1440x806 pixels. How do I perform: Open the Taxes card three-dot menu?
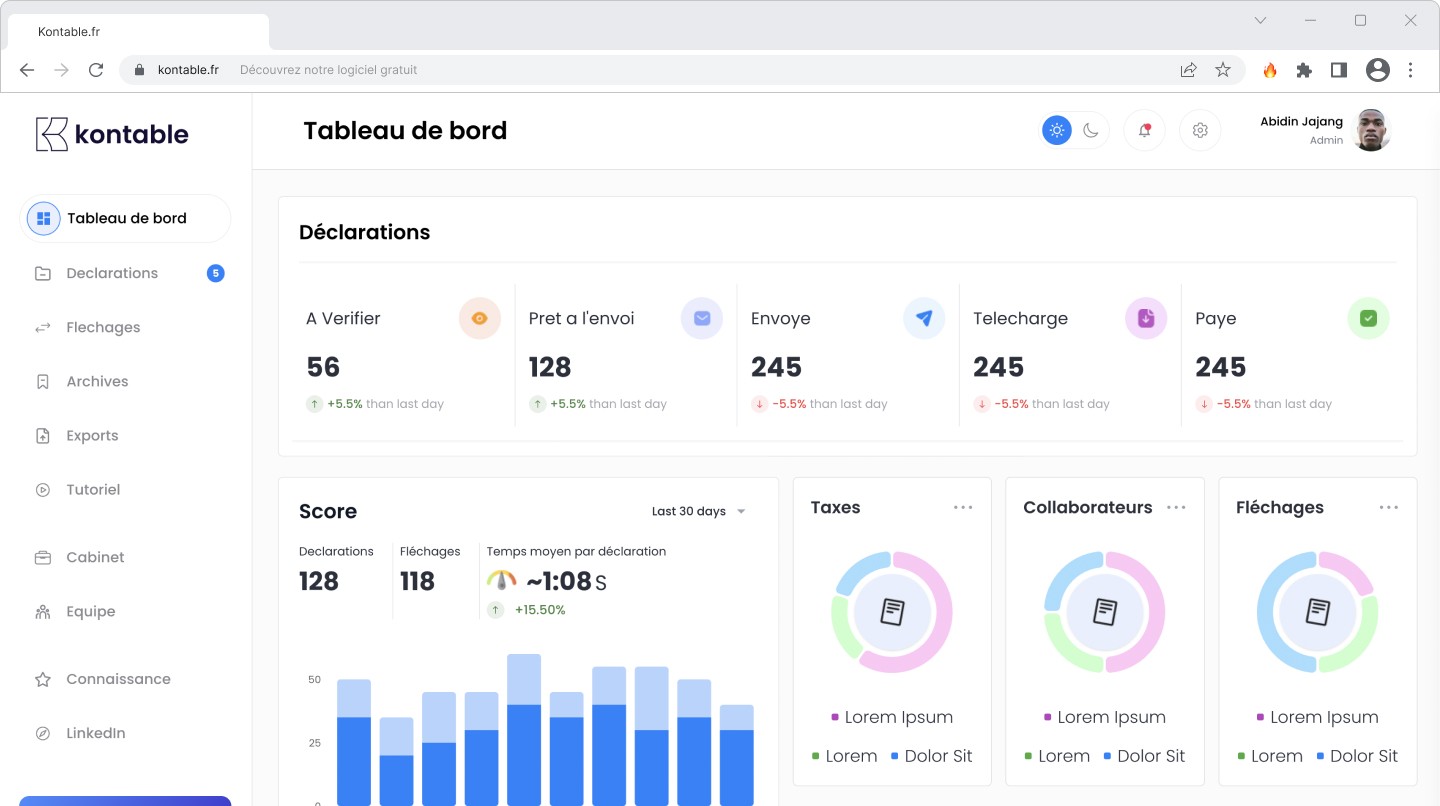click(963, 508)
